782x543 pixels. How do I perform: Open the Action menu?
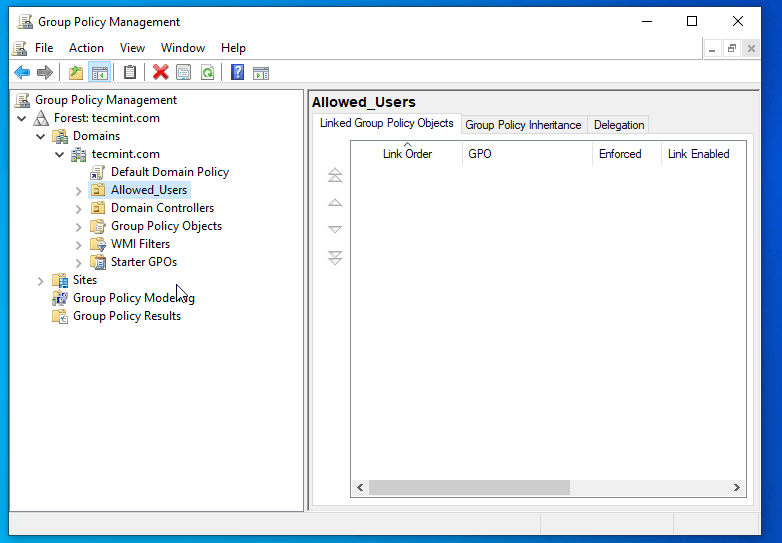86,47
